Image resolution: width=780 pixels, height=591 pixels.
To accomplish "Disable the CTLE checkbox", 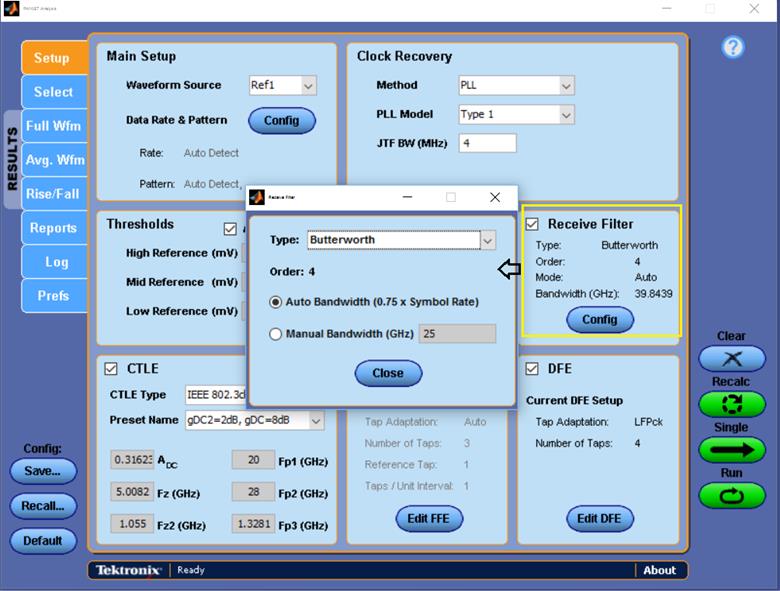I will [x=111, y=369].
